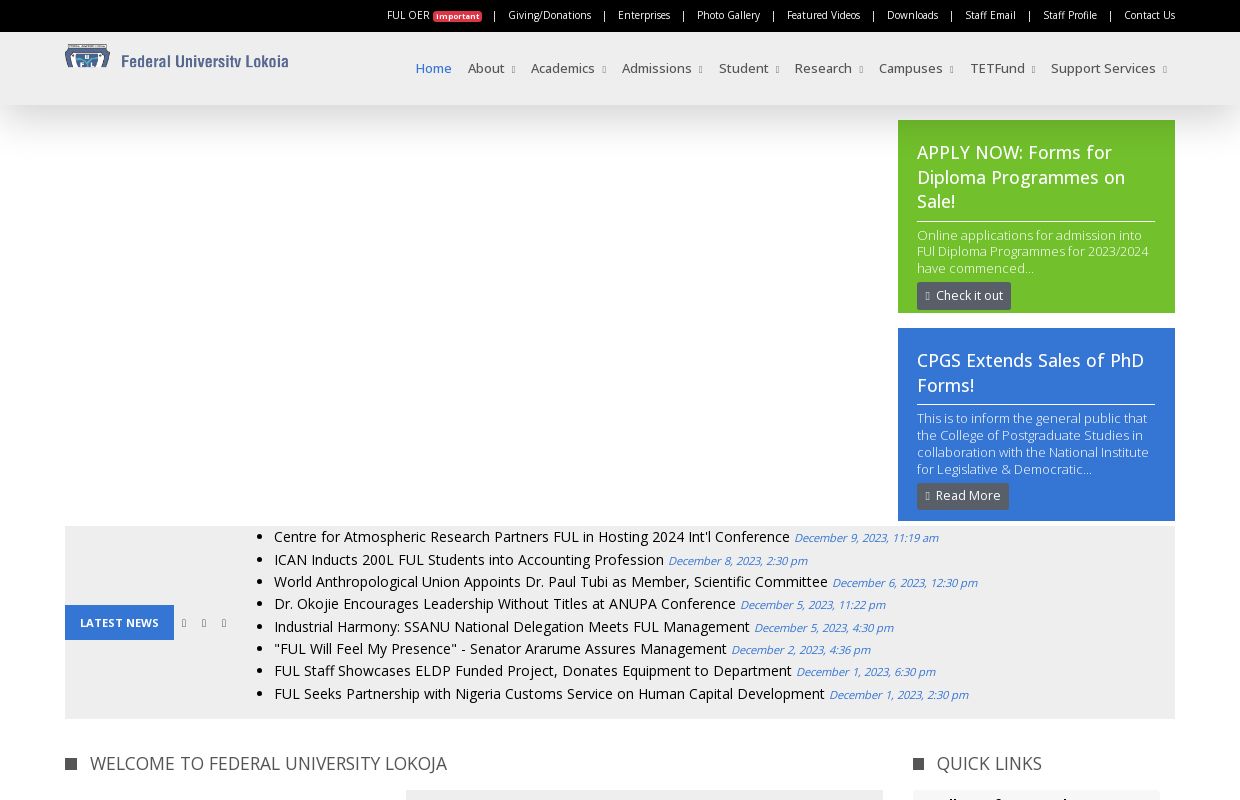The width and height of the screenshot is (1240, 800).
Task: Open CPGS Extends Sales of PhD Forms heading
Action: [x=1030, y=372]
